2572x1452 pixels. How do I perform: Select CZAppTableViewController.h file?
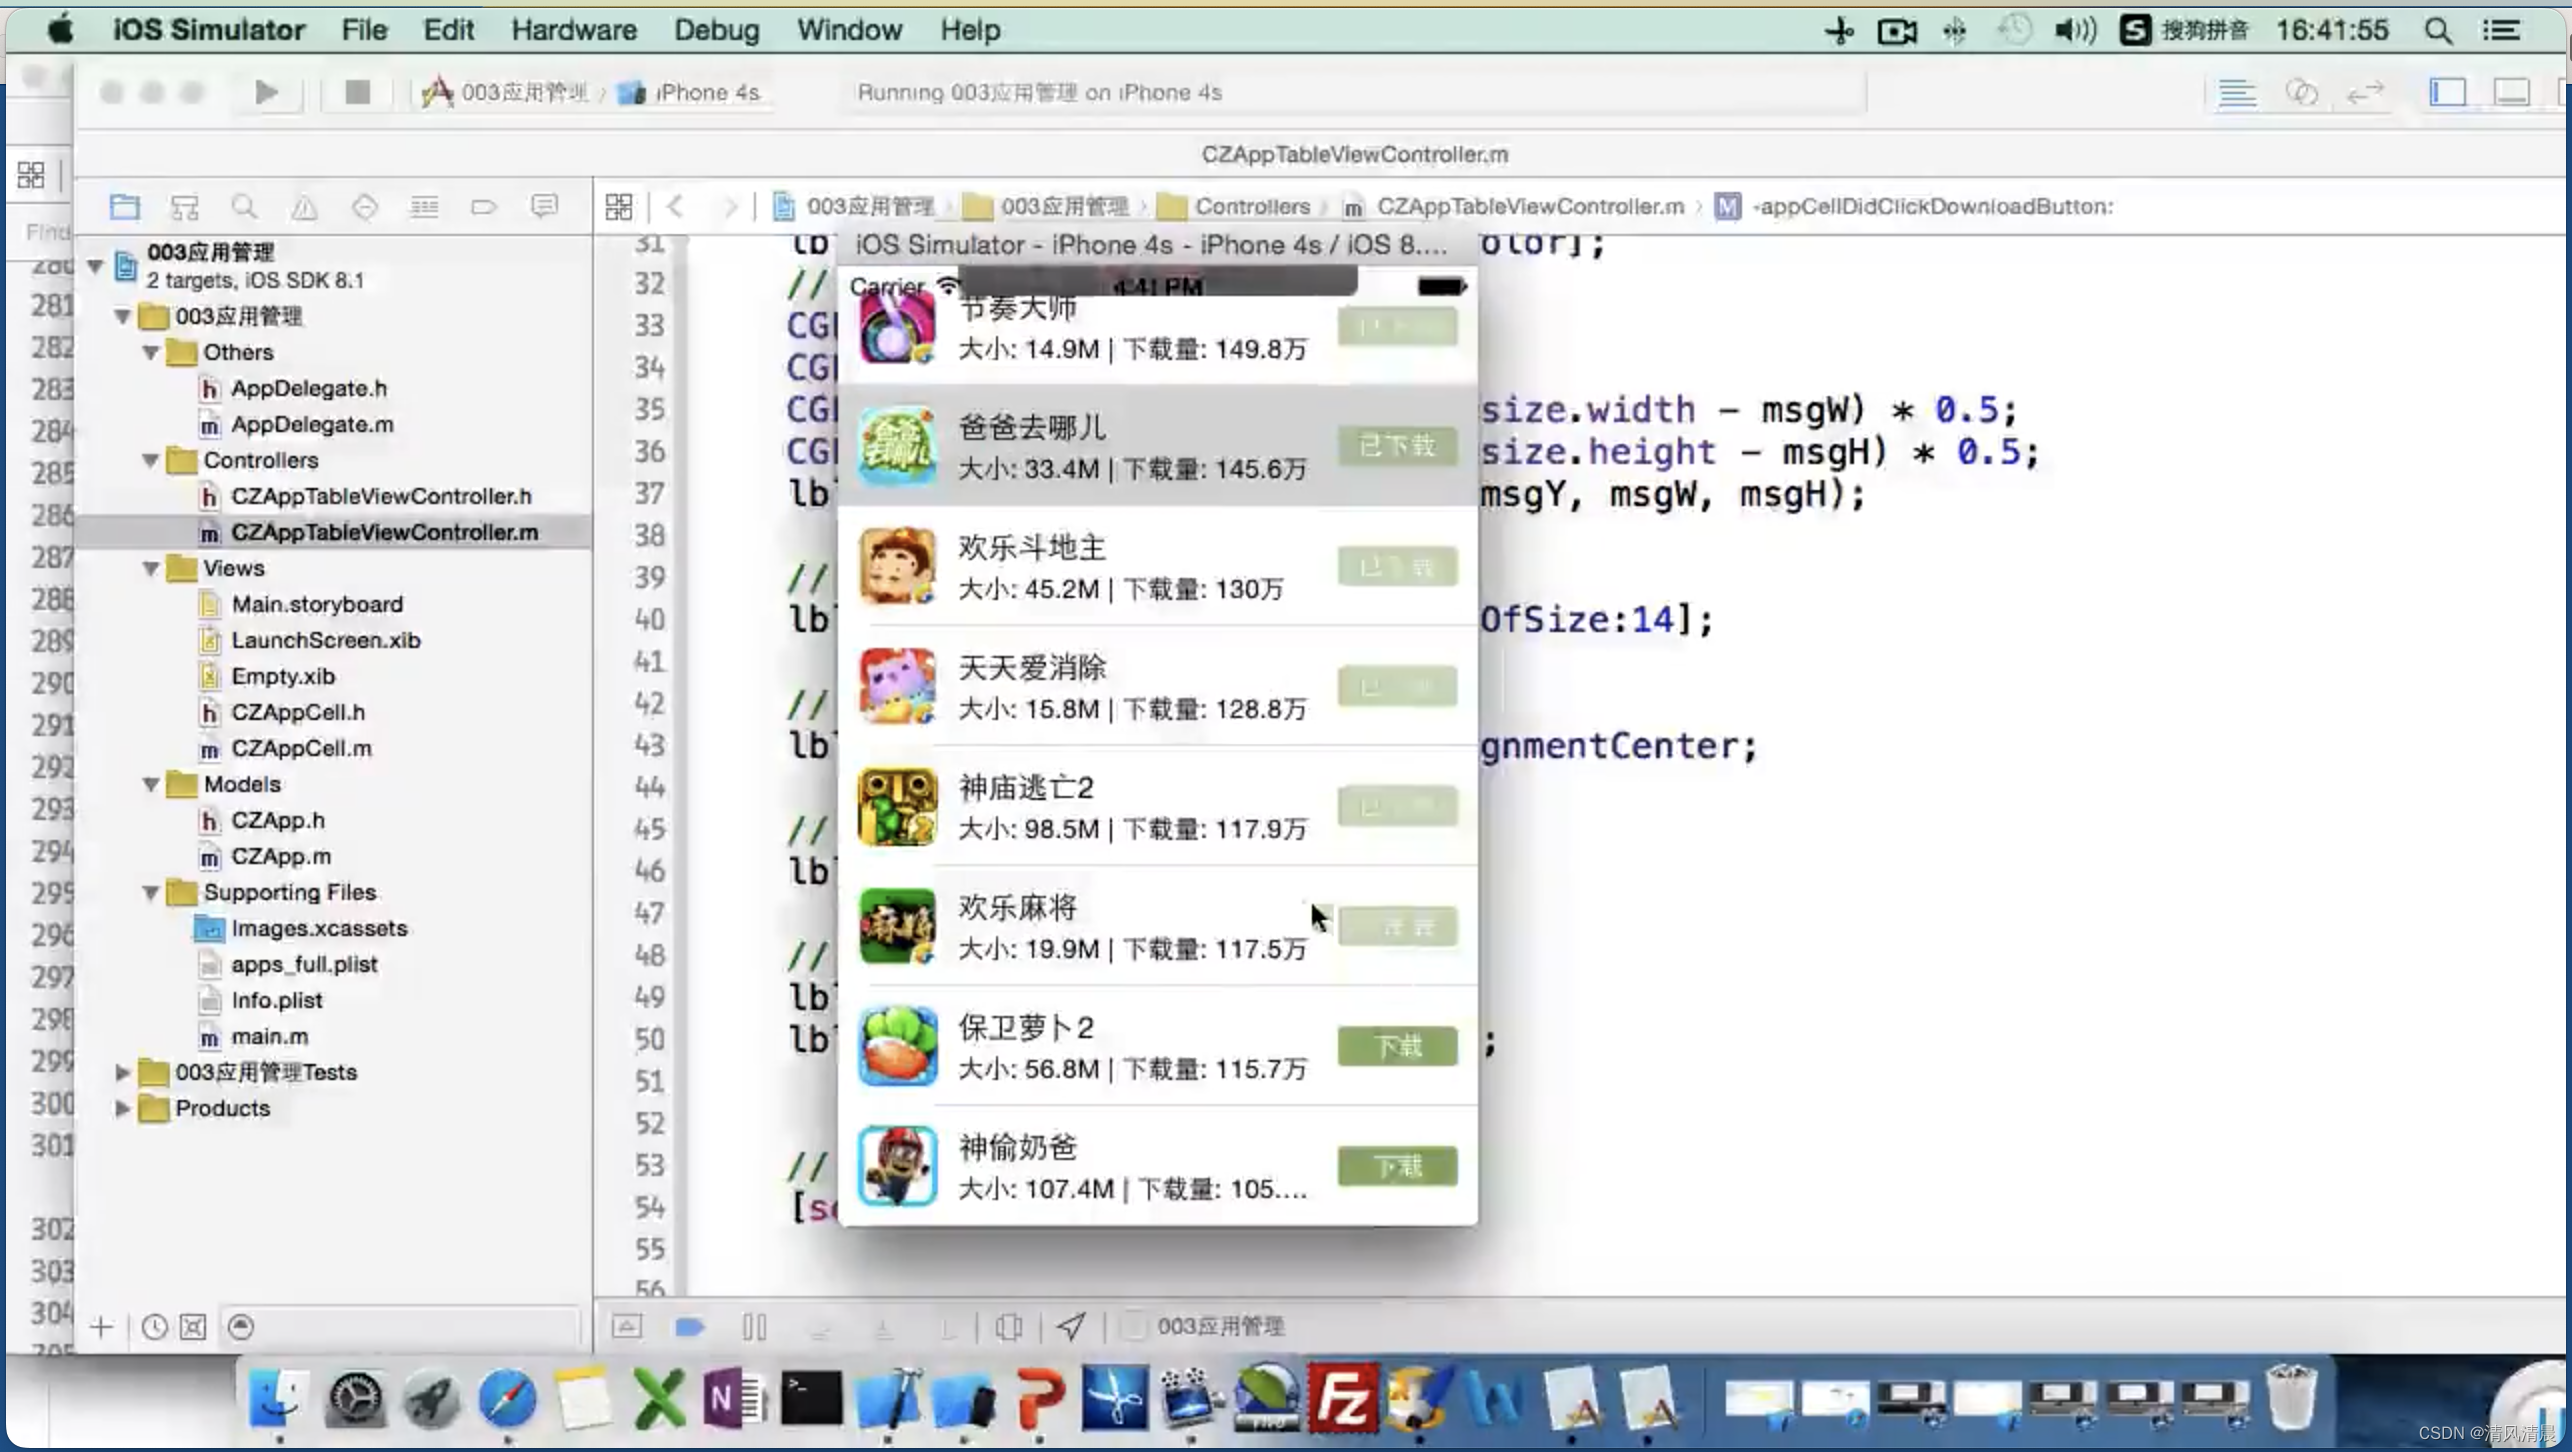[381, 497]
